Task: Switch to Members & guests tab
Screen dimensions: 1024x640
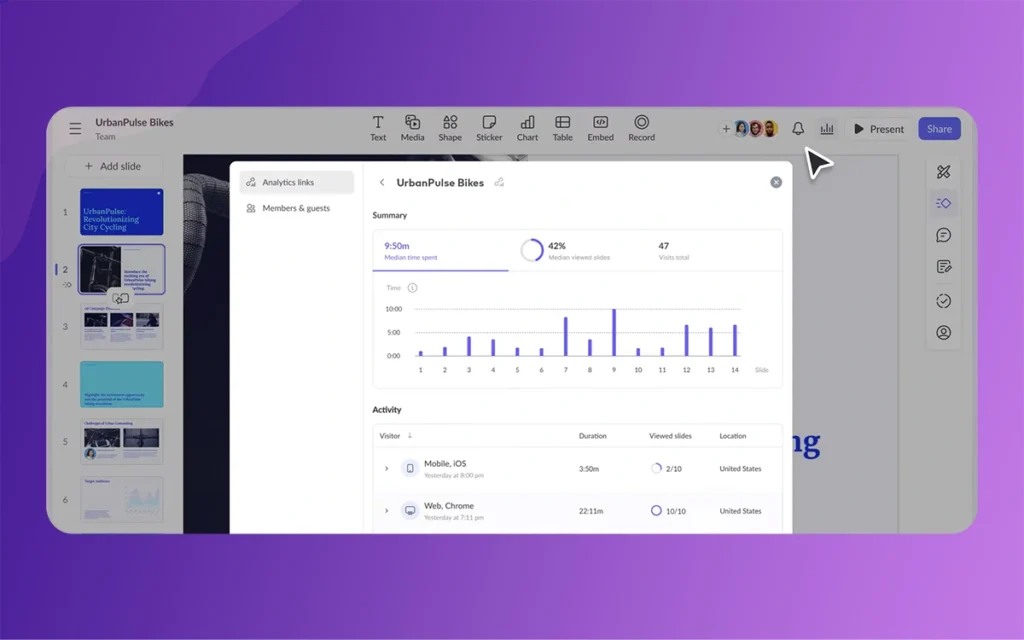Action: pyautogui.click(x=295, y=208)
